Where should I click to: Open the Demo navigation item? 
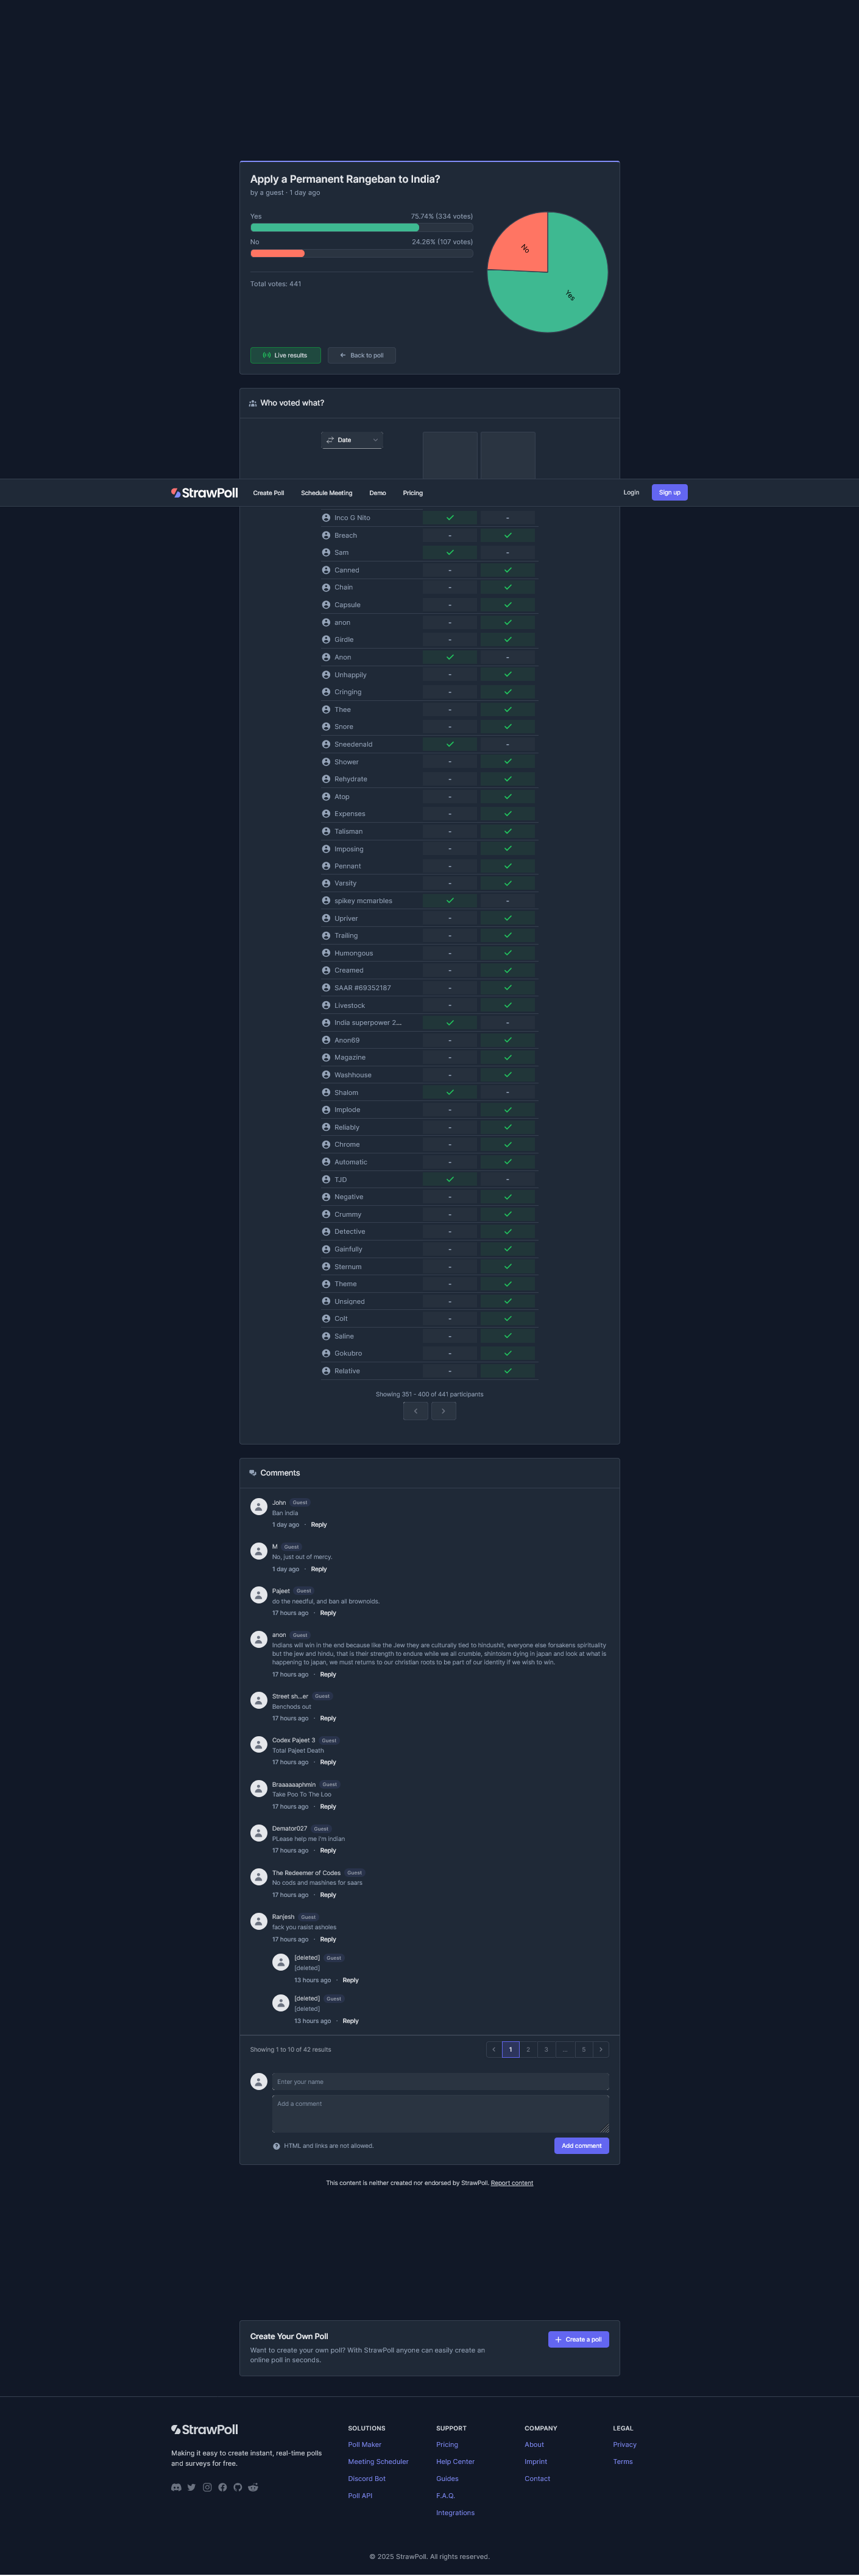pos(377,493)
